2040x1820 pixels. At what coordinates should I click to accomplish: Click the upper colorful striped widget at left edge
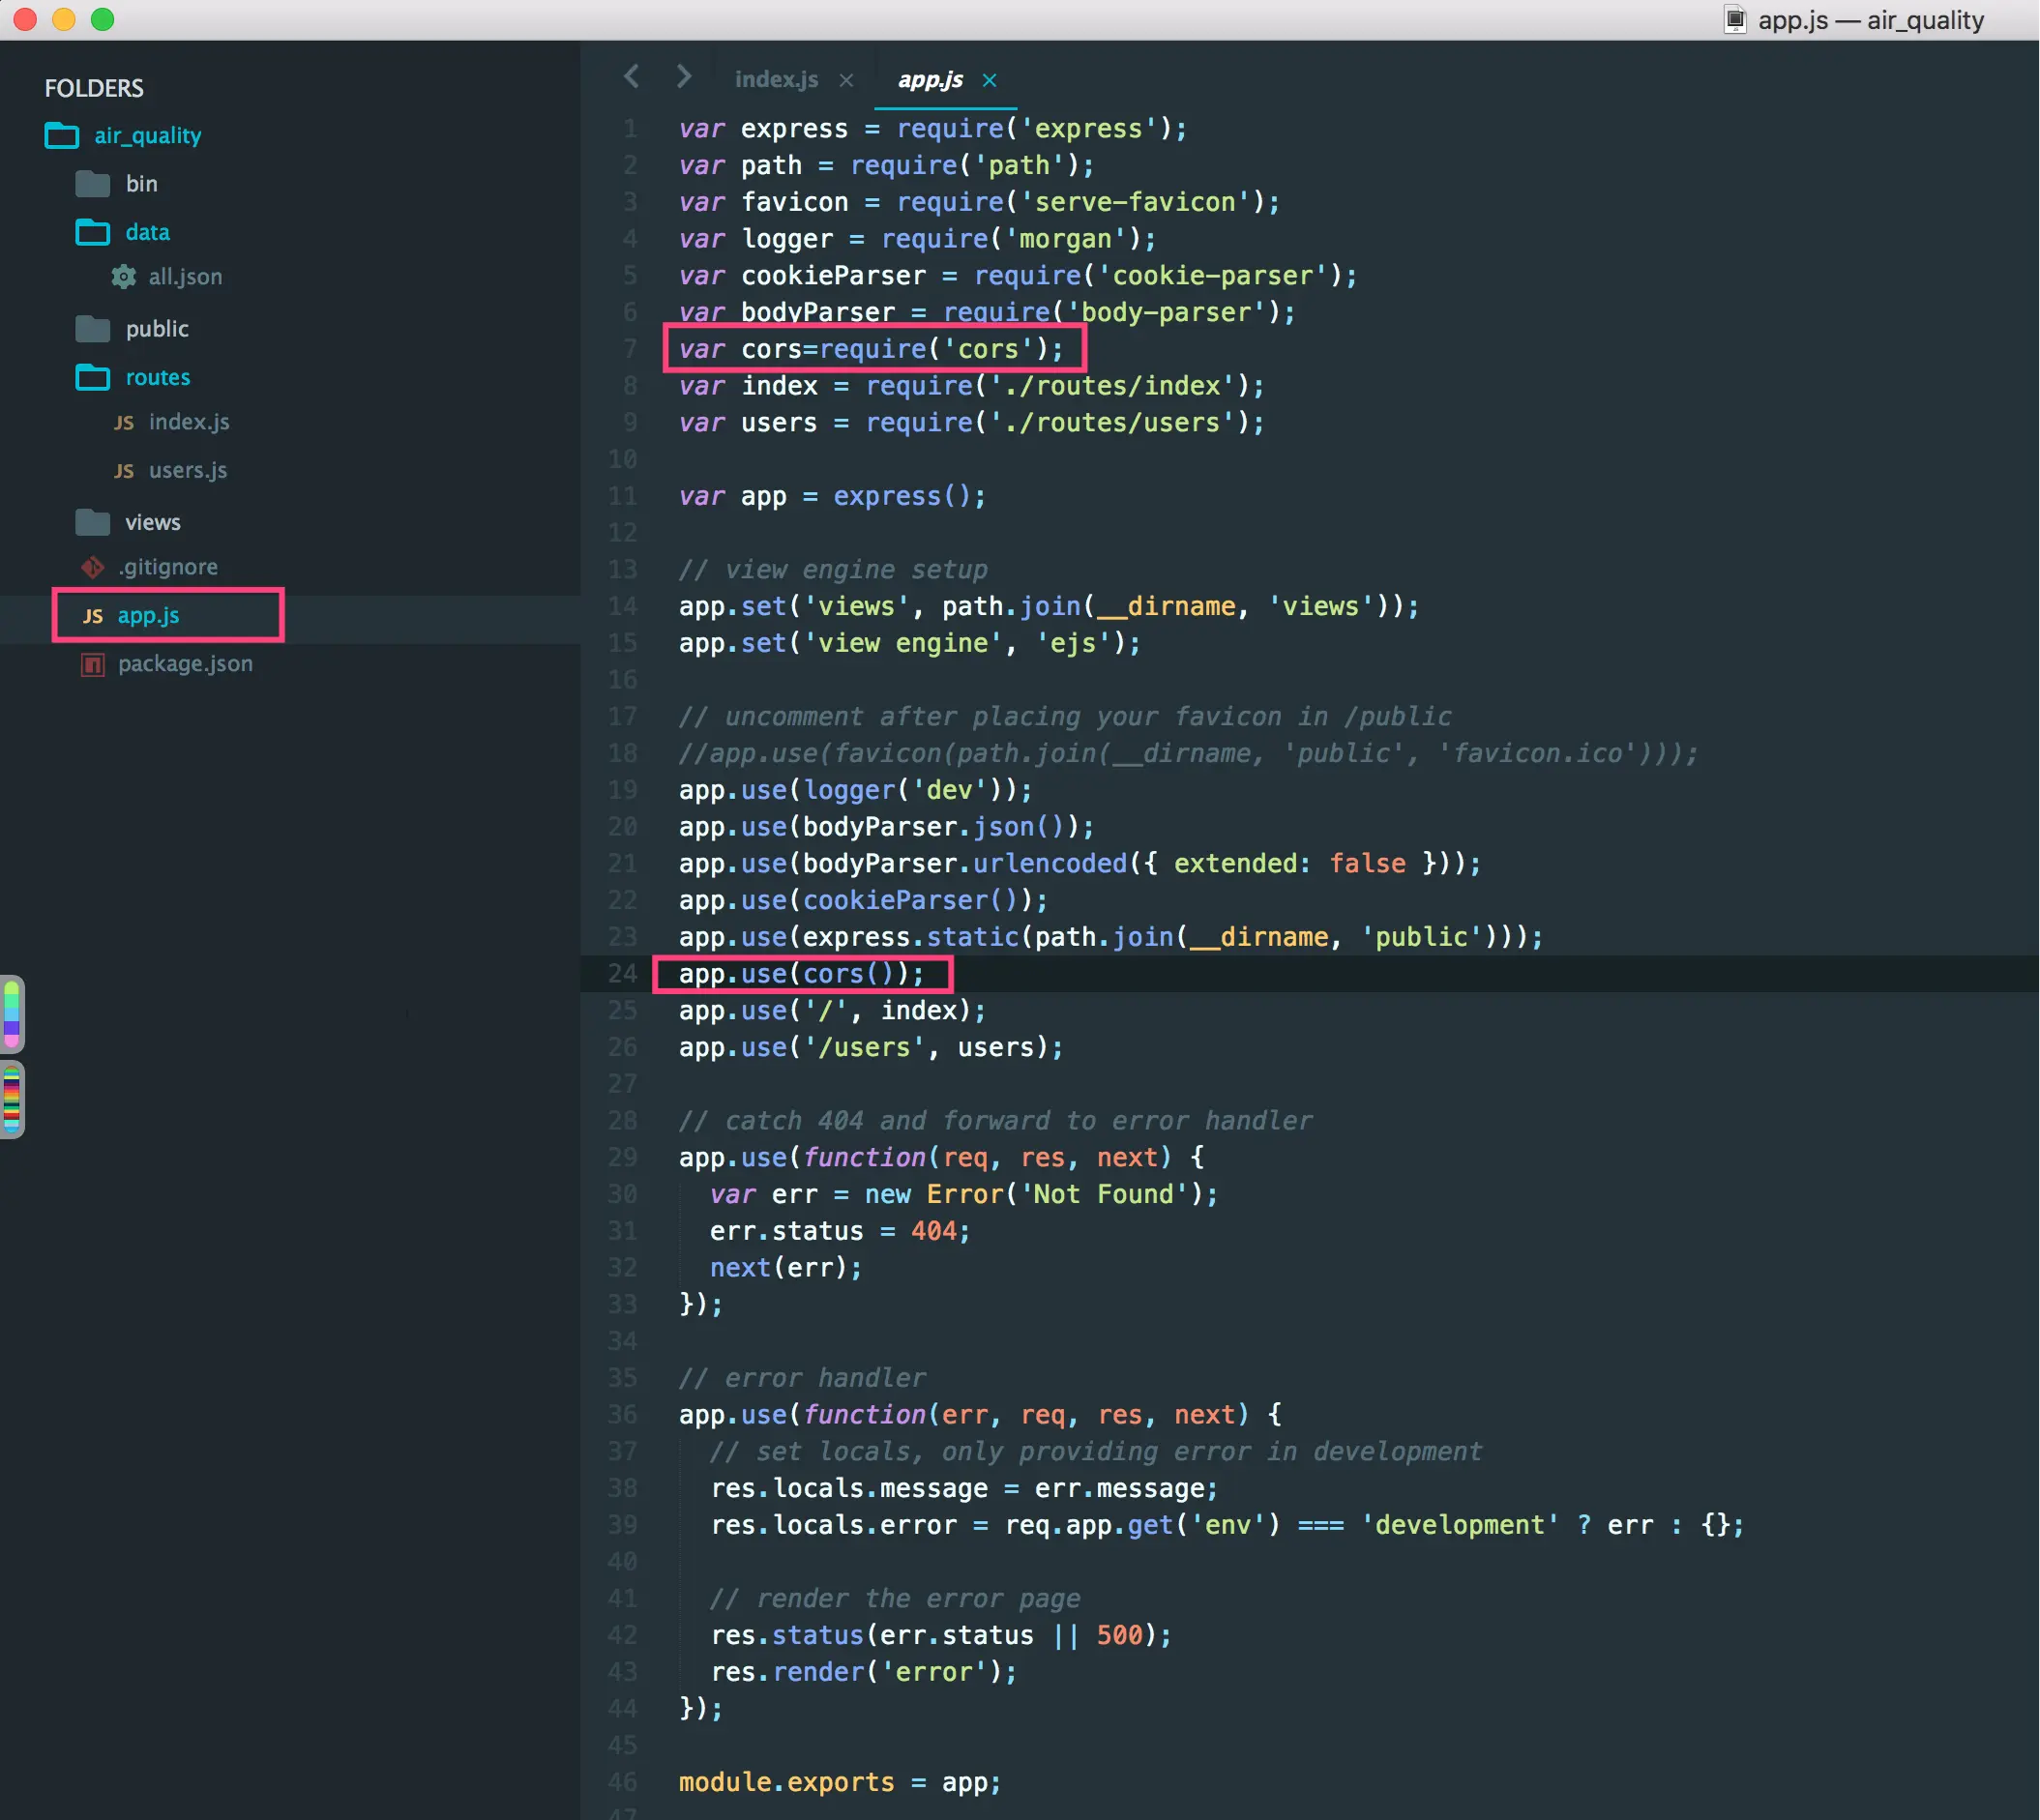(12, 1014)
